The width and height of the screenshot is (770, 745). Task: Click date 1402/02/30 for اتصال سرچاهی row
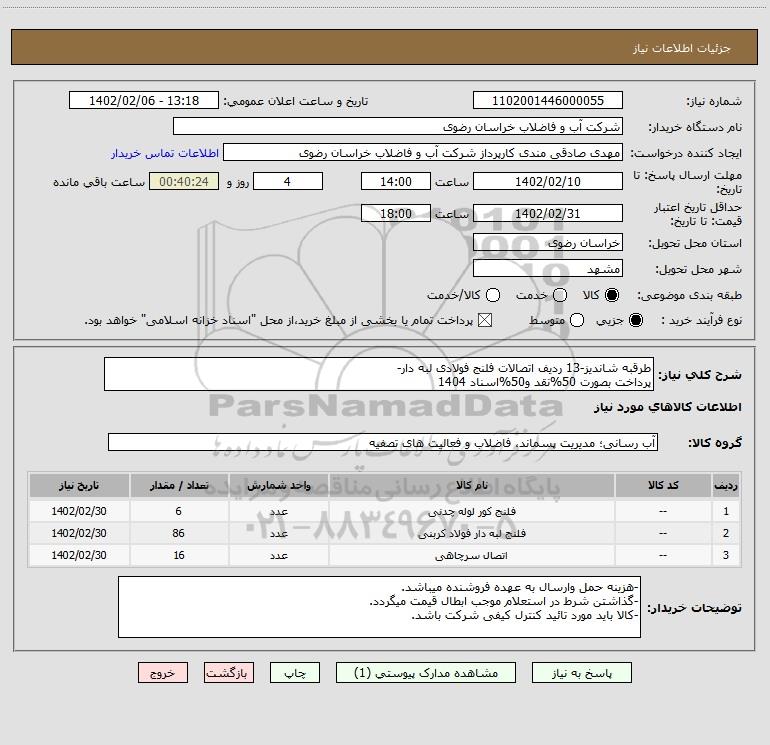(x=79, y=555)
